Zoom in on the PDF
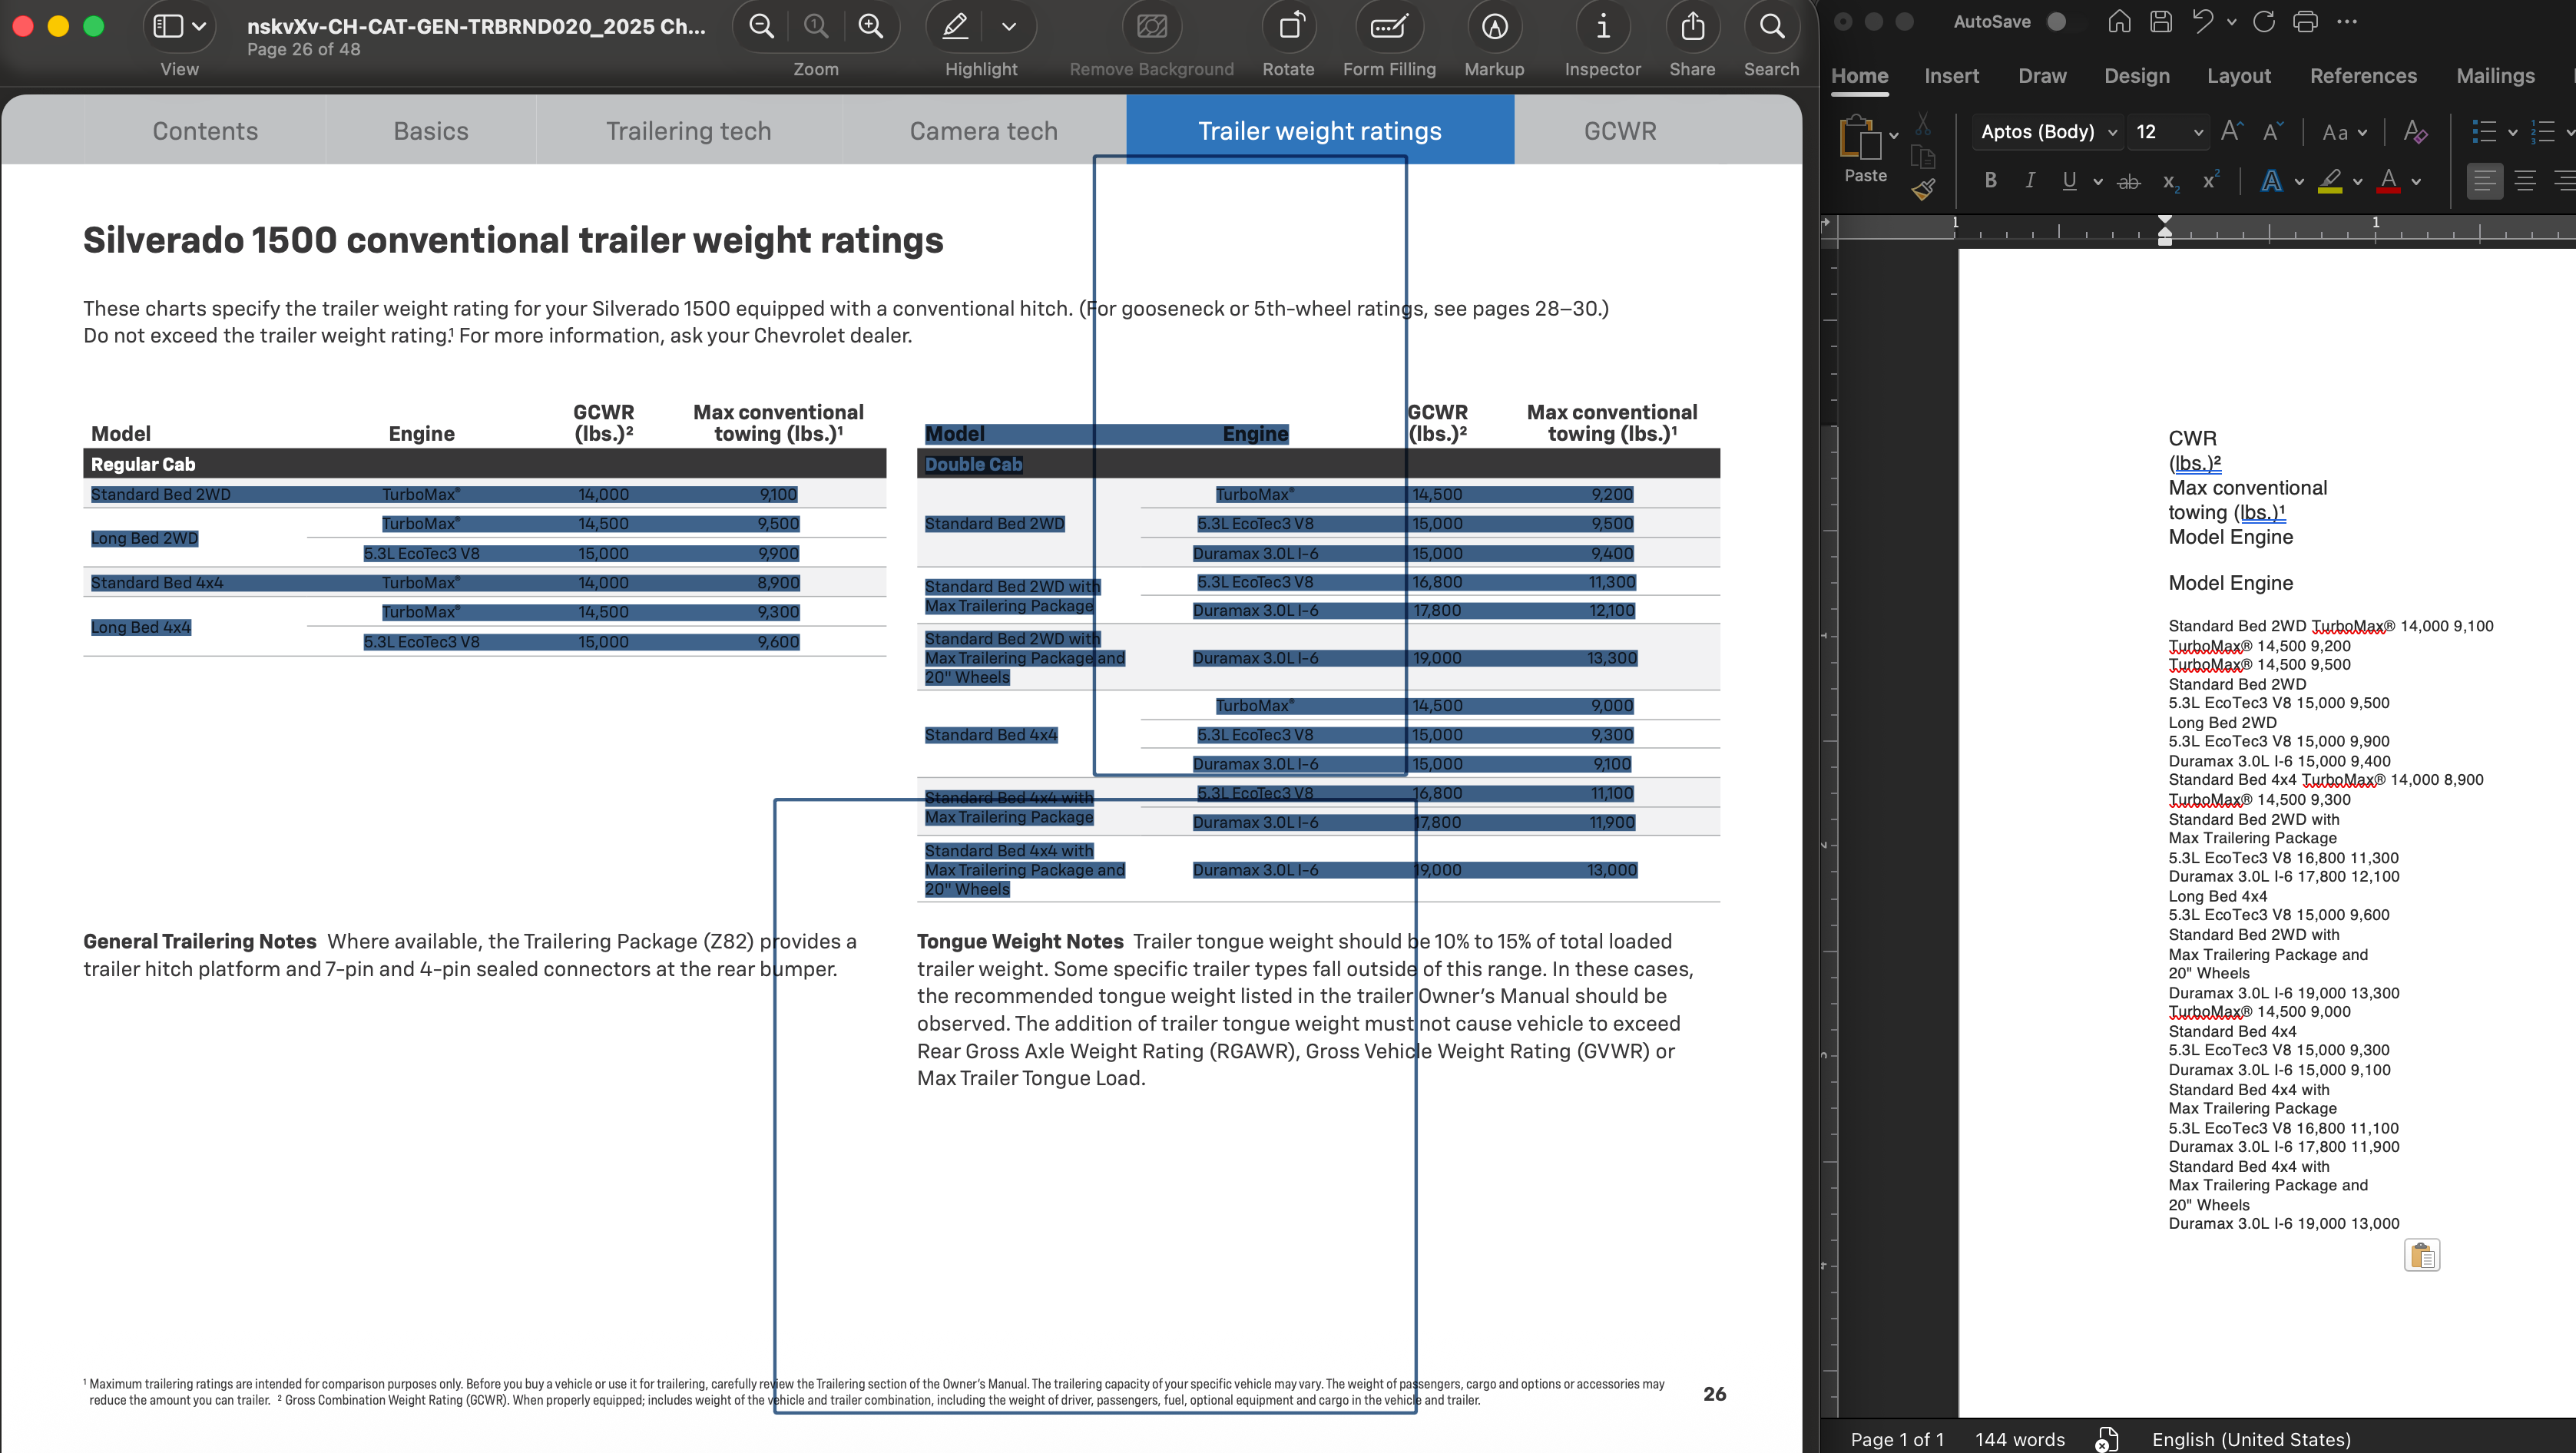The height and width of the screenshot is (1453, 2576). (x=870, y=27)
